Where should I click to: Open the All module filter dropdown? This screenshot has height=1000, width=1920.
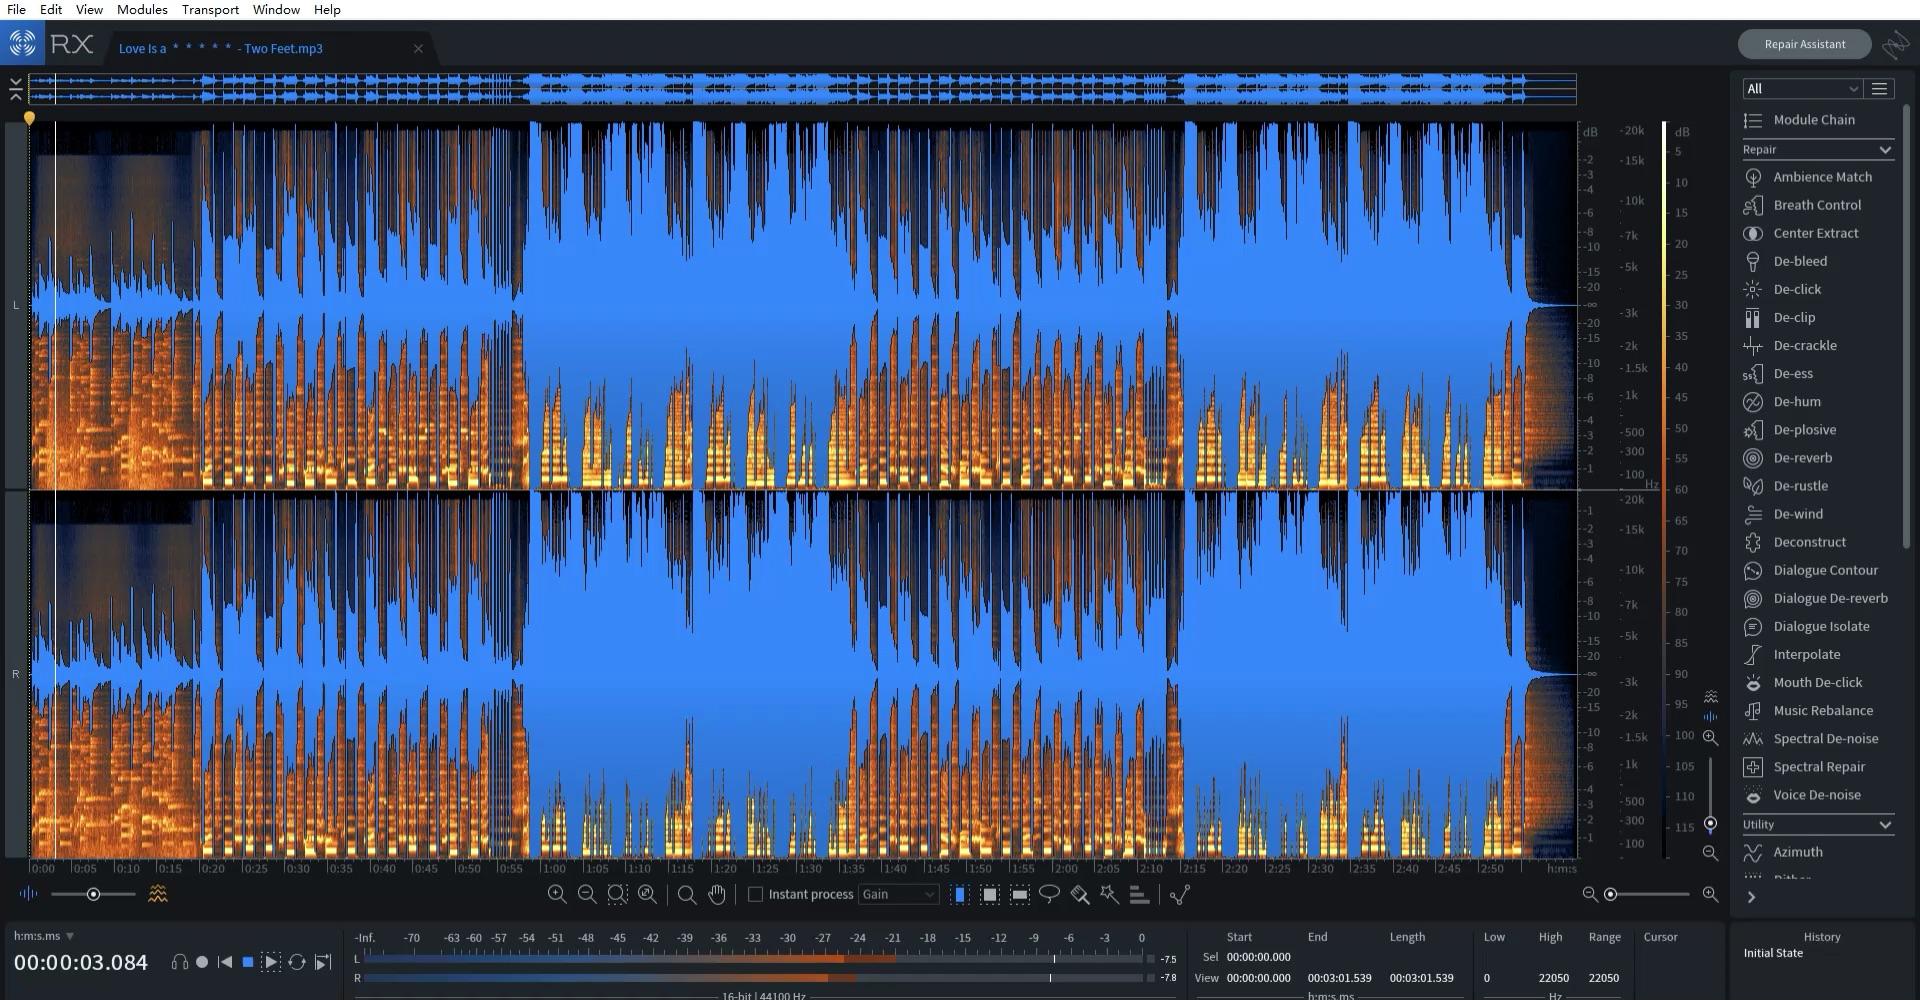[1800, 88]
